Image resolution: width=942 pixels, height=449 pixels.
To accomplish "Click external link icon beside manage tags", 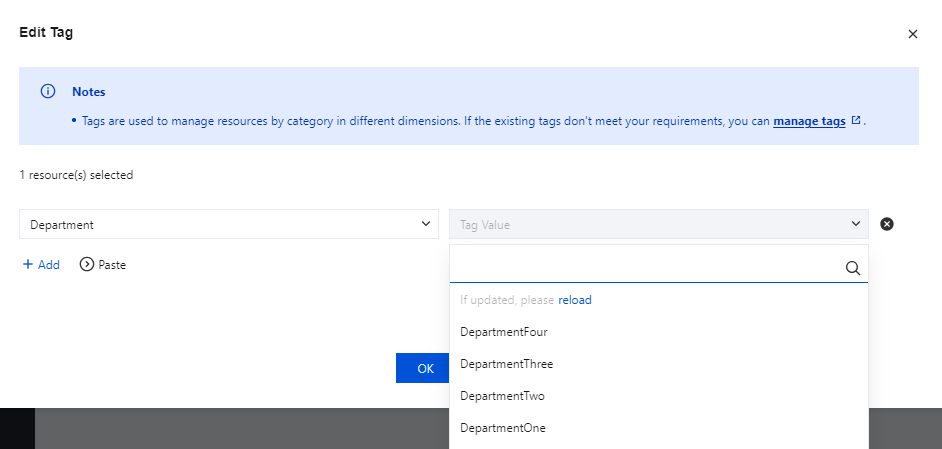I will pos(856,121).
